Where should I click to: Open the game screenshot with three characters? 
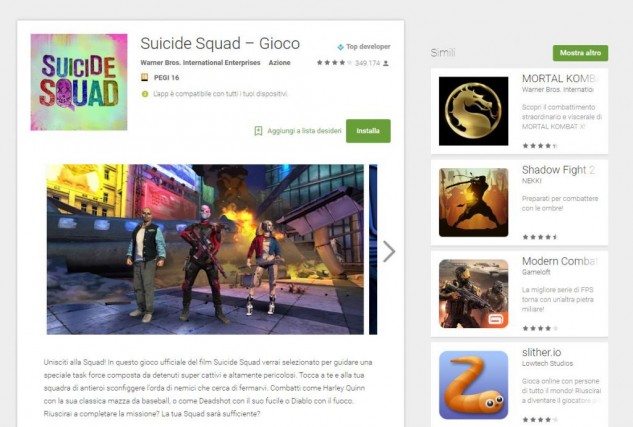[x=205, y=249]
